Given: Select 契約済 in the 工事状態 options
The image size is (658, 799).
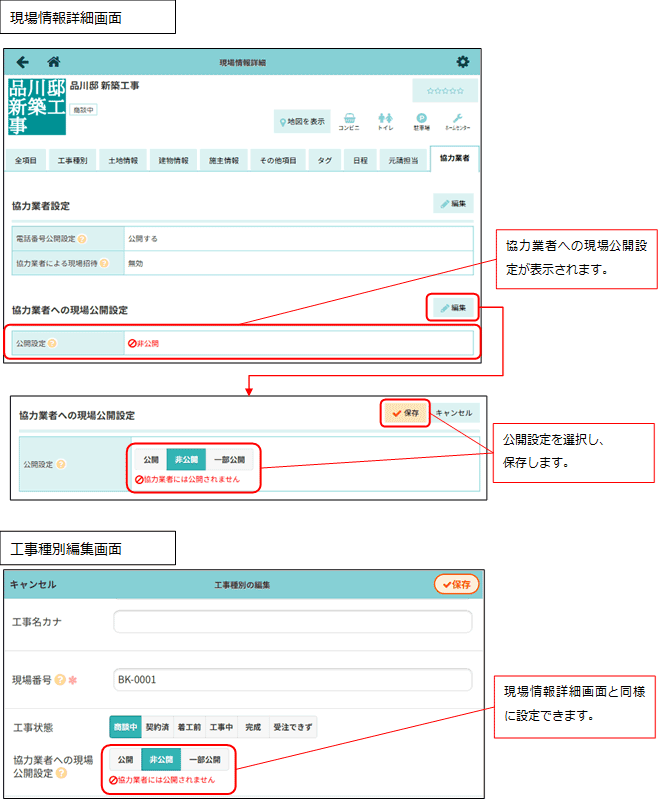Looking at the screenshot, I should (158, 727).
